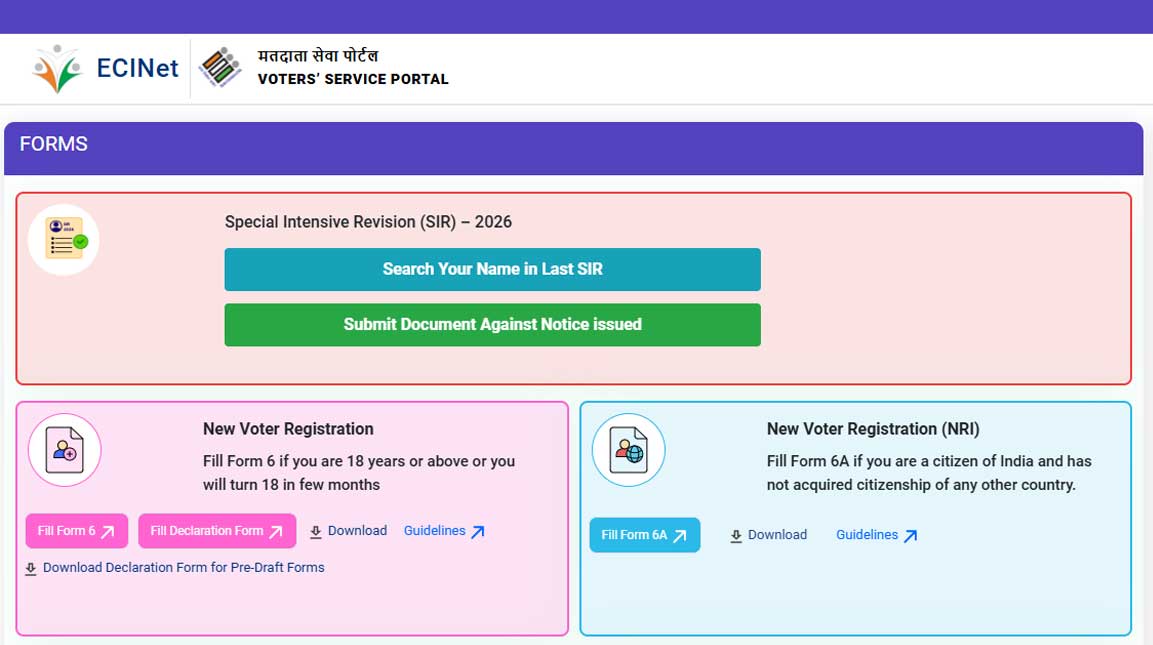Open Fill Form 6A
The image size is (1153, 645).
click(644, 535)
